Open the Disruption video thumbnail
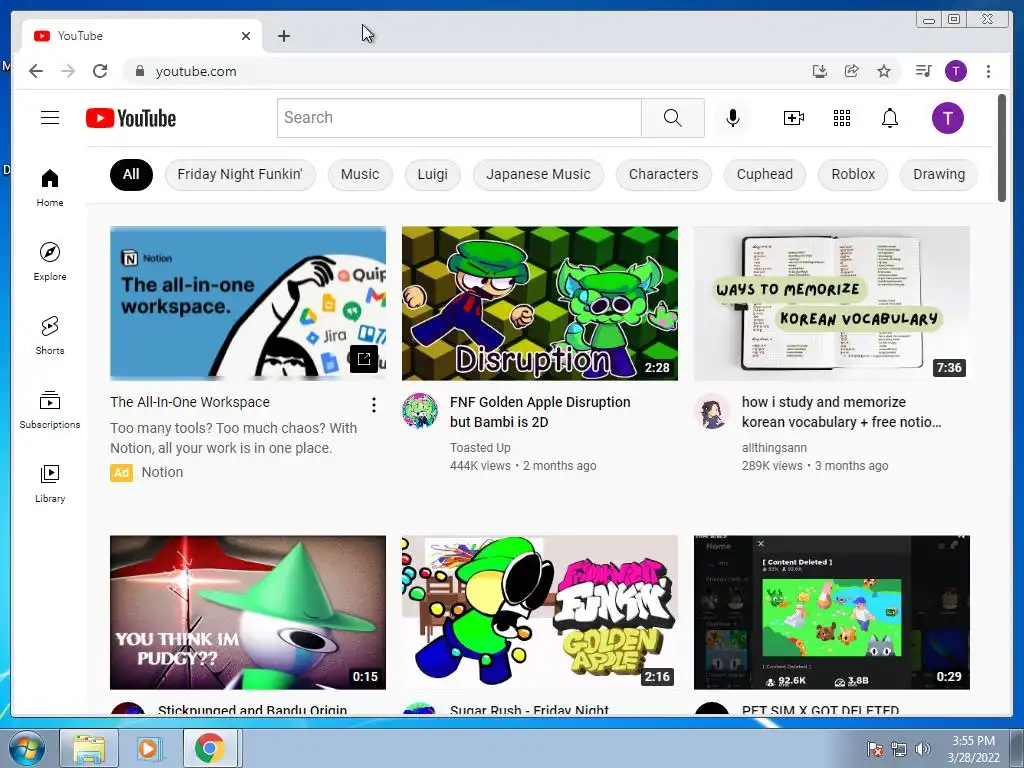The width and height of the screenshot is (1024, 768). pyautogui.click(x=539, y=303)
